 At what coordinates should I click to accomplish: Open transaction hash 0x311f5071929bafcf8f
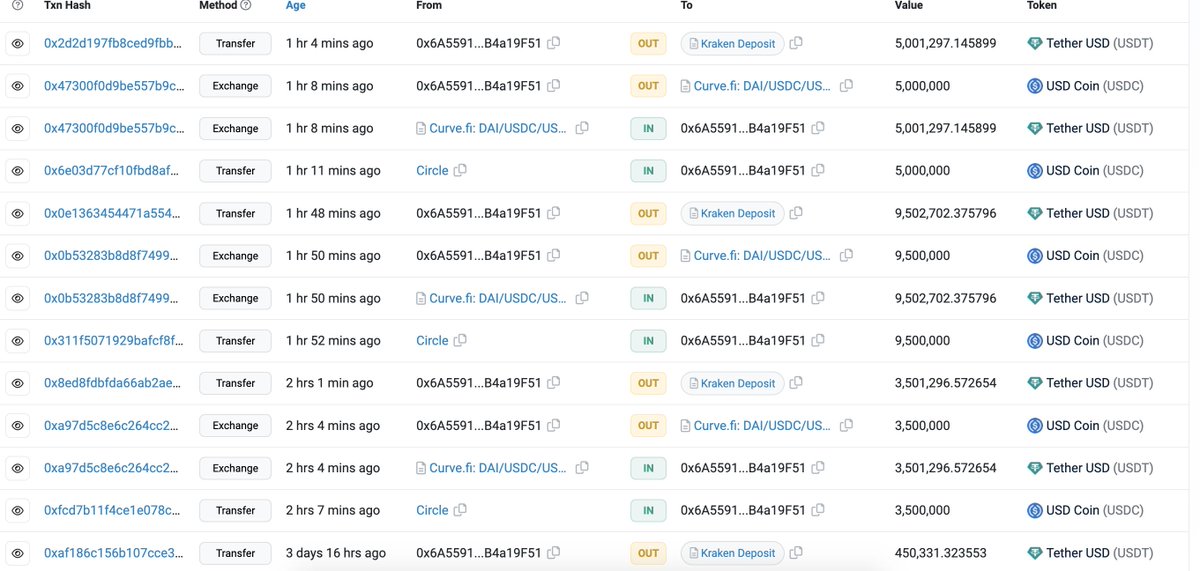point(114,341)
